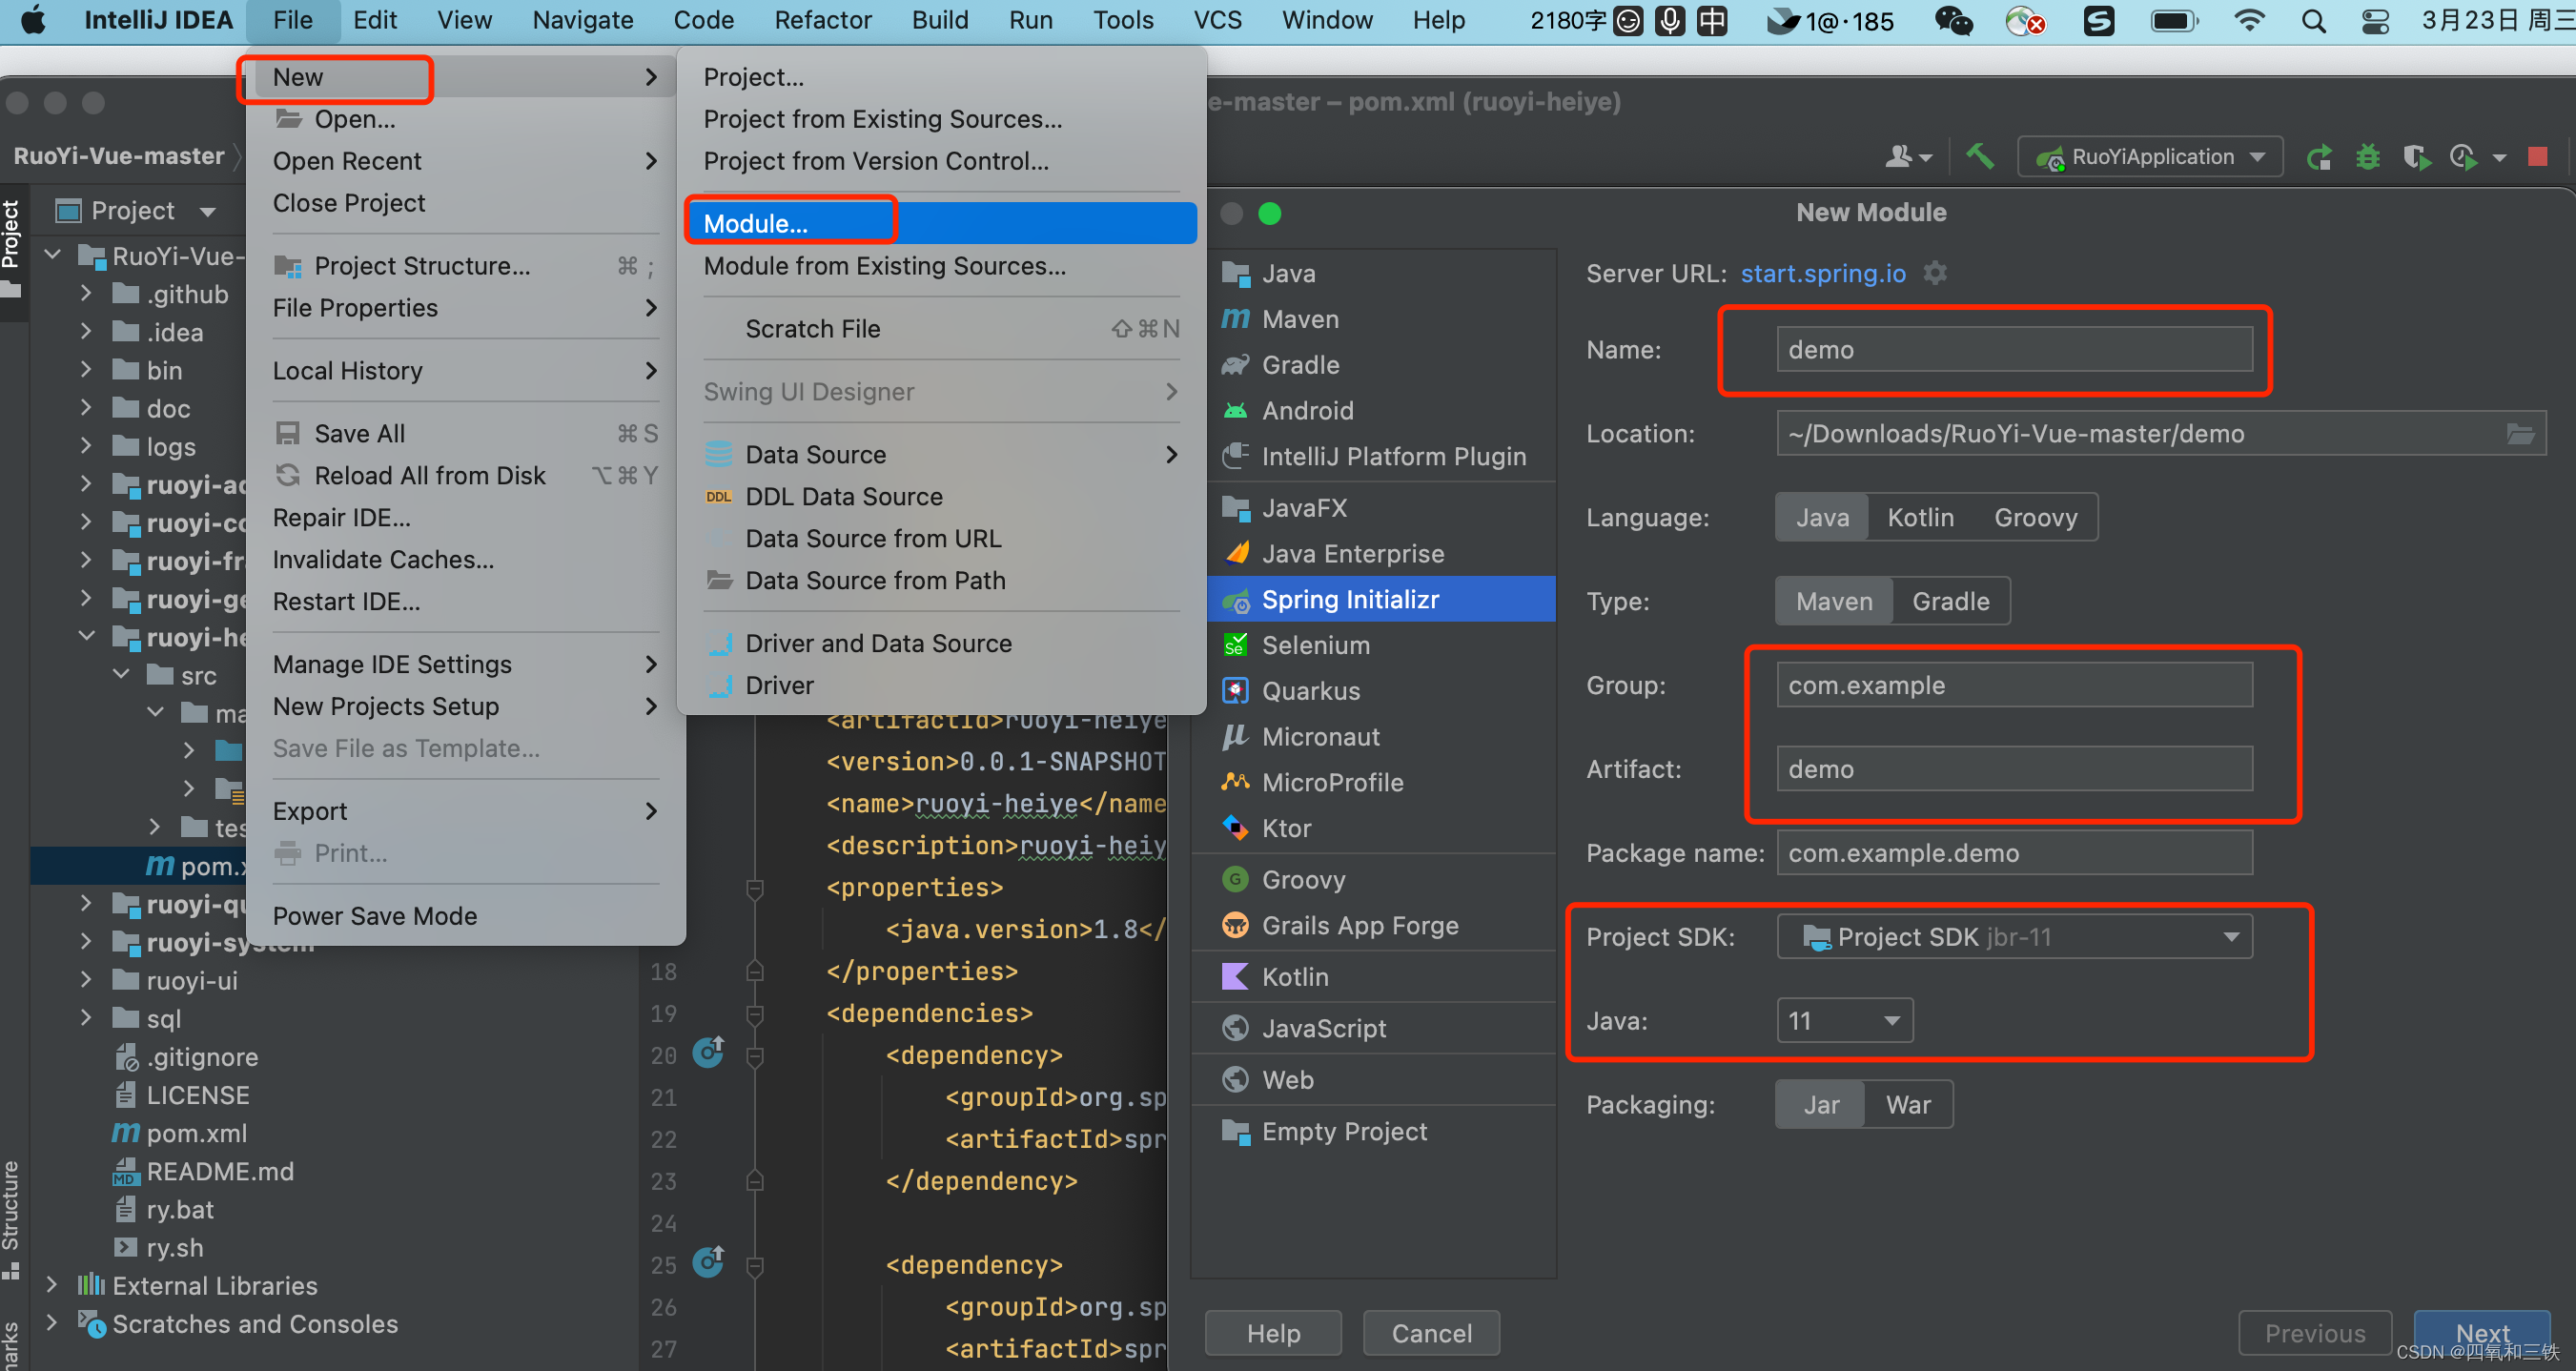Click the Run with Coverage icon
This screenshot has height=1371, width=2576.
(2416, 157)
